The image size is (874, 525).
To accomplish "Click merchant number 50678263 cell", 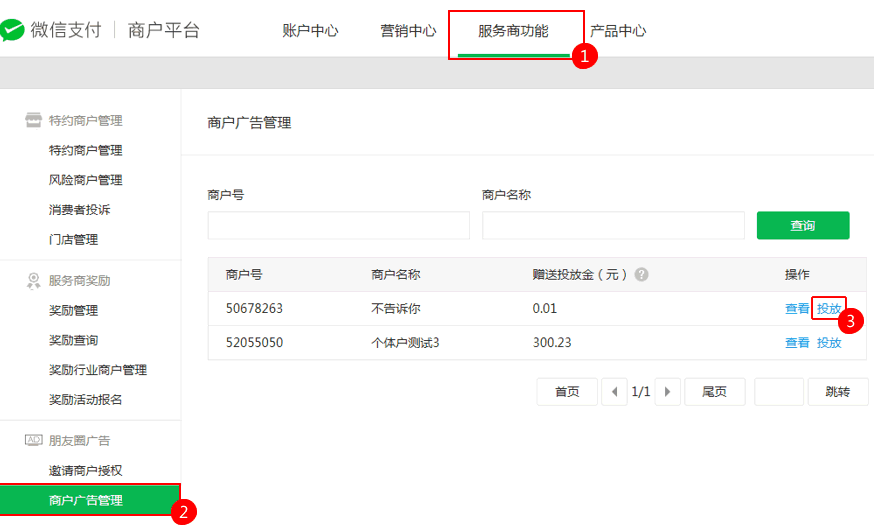I will tap(254, 308).
